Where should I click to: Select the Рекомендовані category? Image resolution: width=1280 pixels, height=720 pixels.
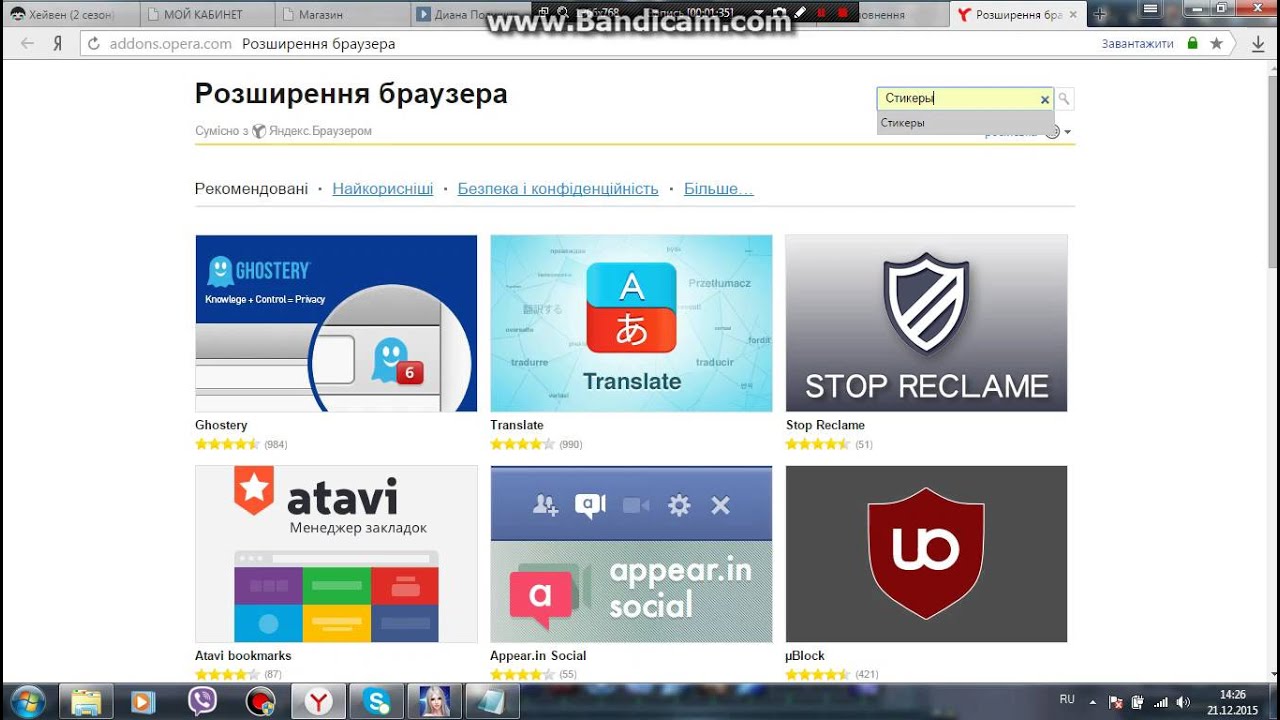tap(251, 188)
